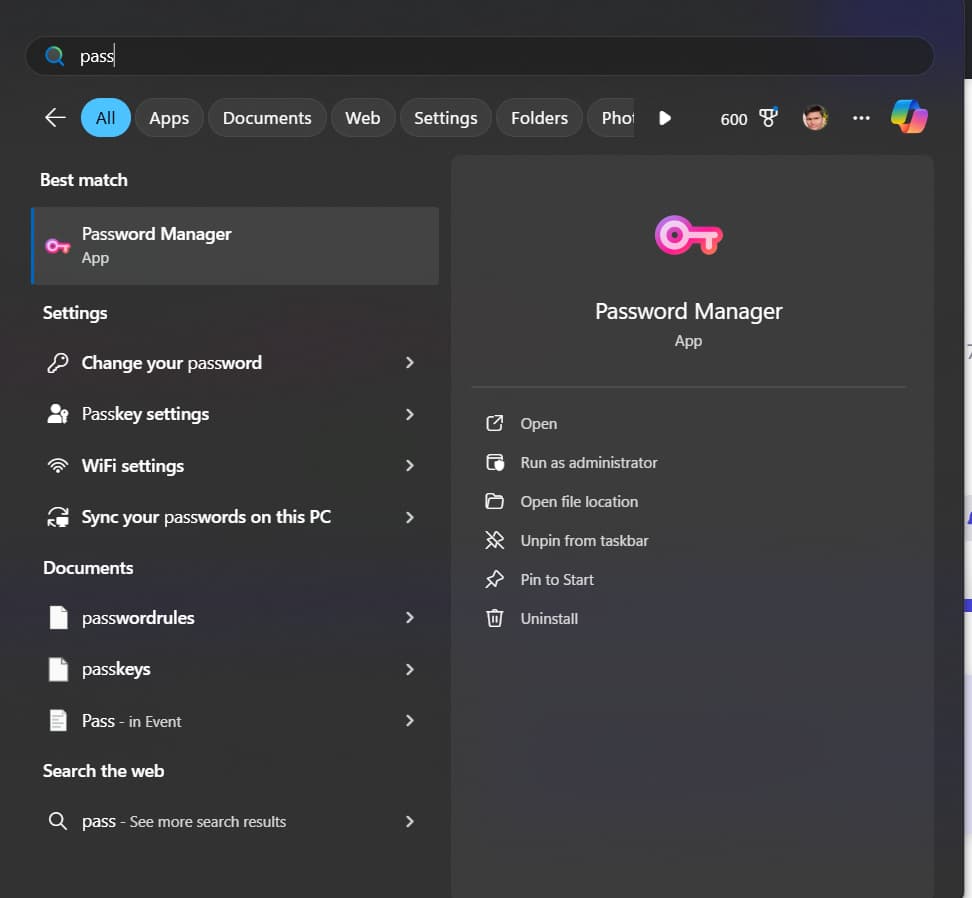The height and width of the screenshot is (898, 972).
Task: Click the Pass in Event document icon
Action: (x=58, y=720)
